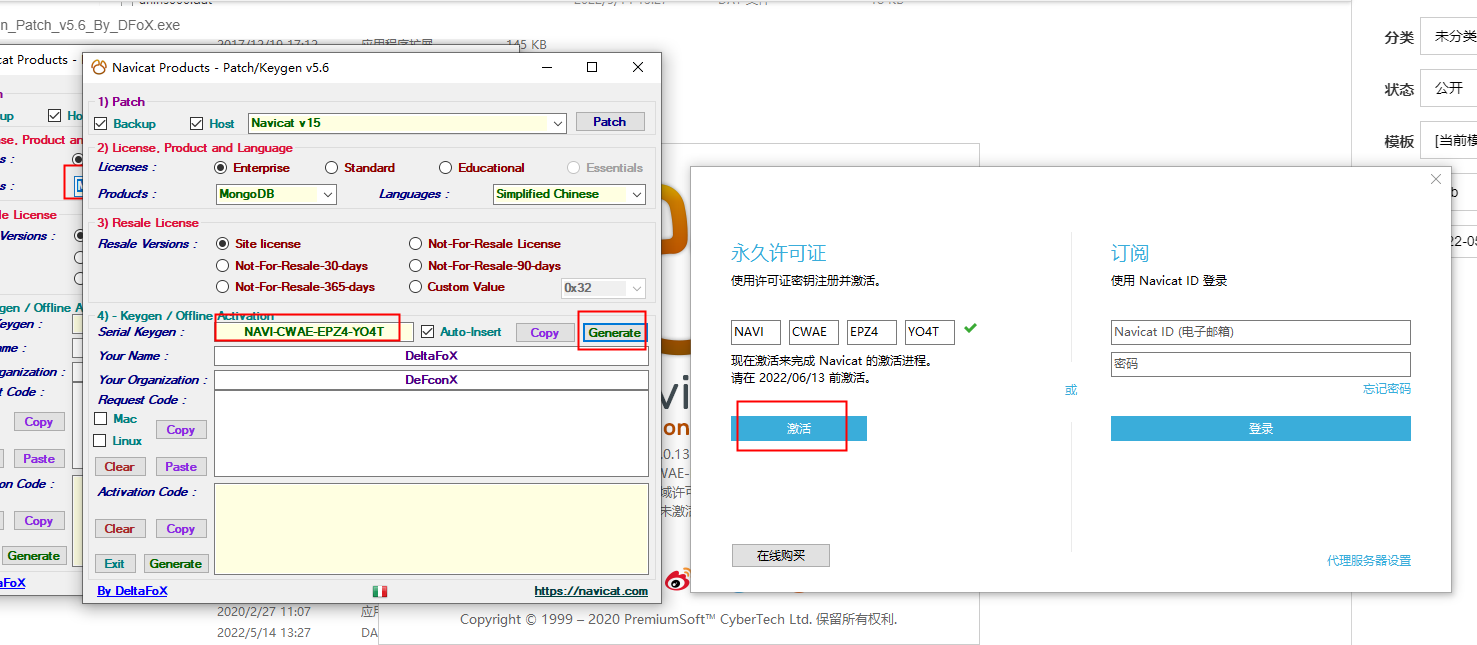Enable the Linux checkbox
Screen dimensions: 1477x645
point(100,441)
